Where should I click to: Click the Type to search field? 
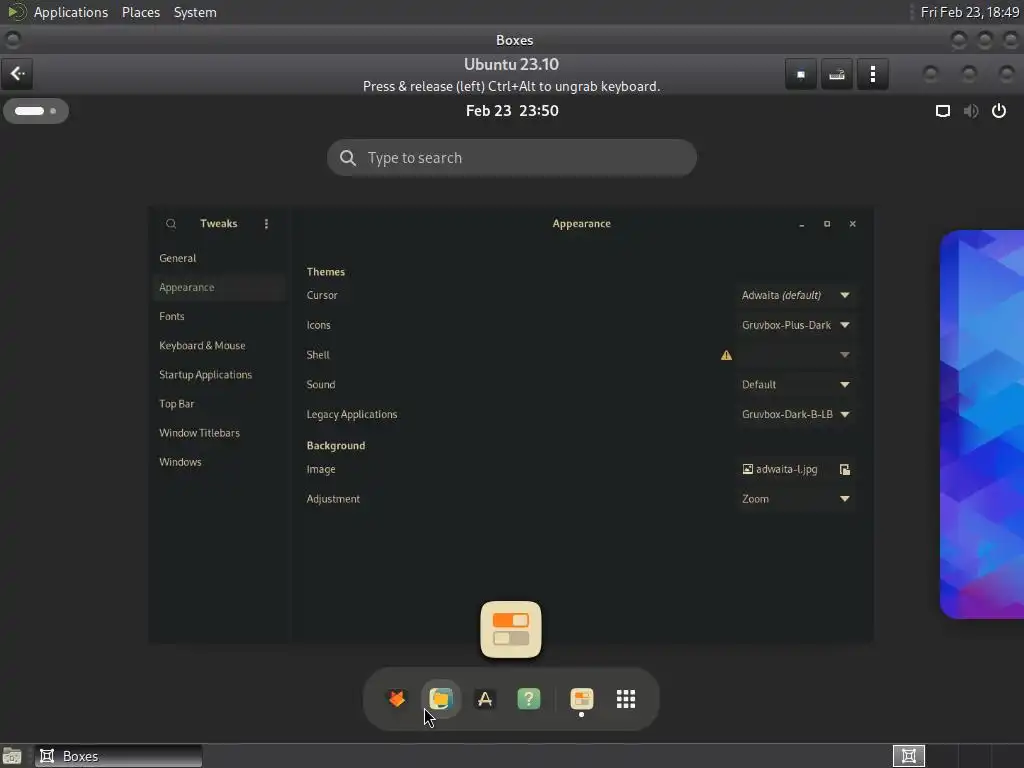(511, 158)
